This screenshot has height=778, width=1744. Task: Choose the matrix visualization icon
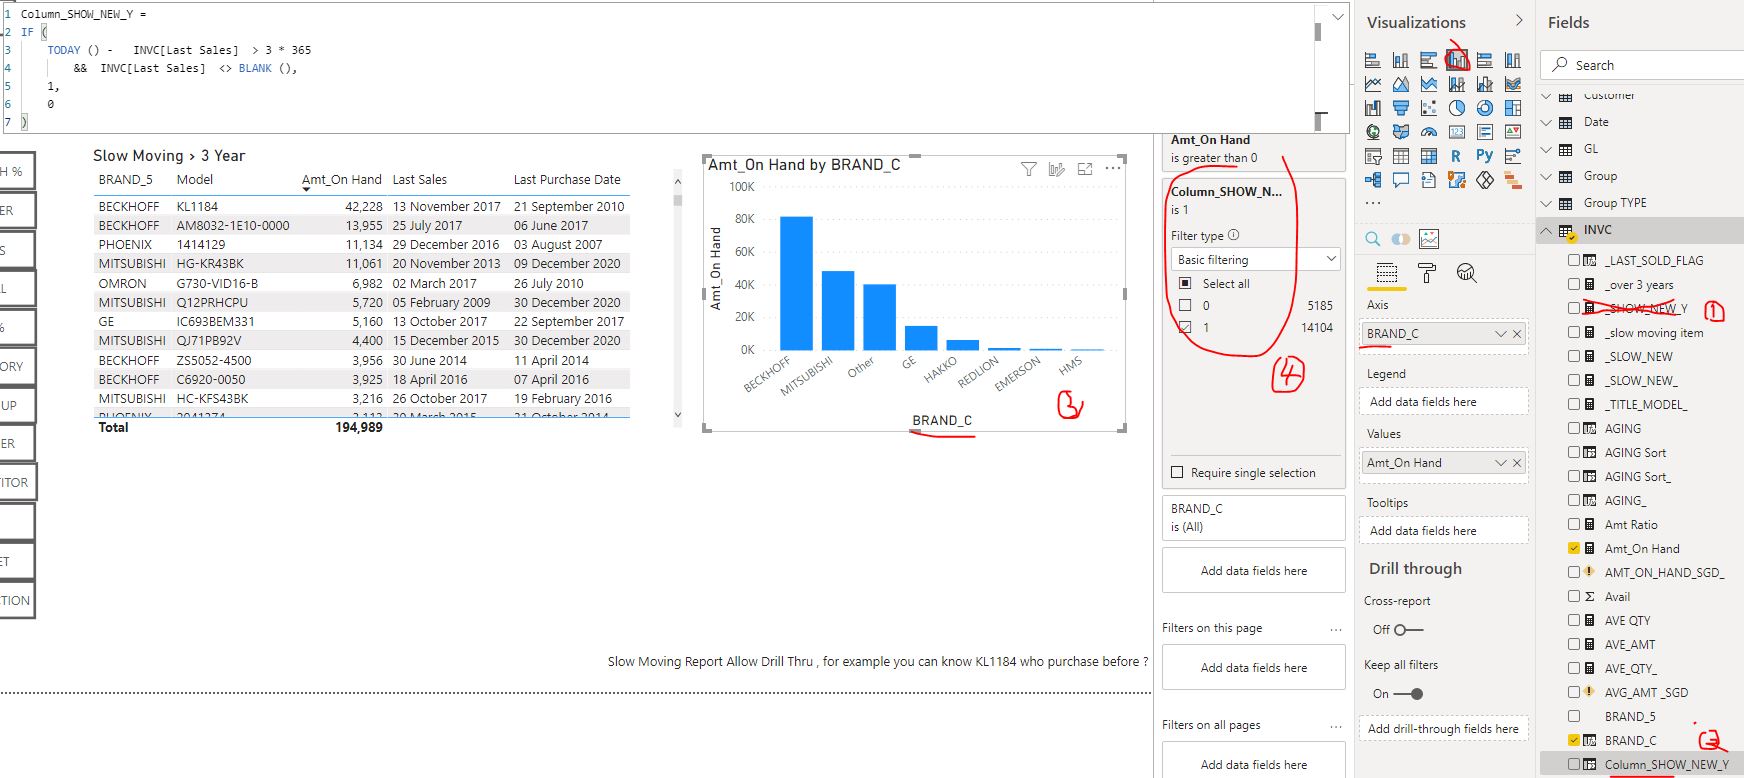click(x=1429, y=156)
